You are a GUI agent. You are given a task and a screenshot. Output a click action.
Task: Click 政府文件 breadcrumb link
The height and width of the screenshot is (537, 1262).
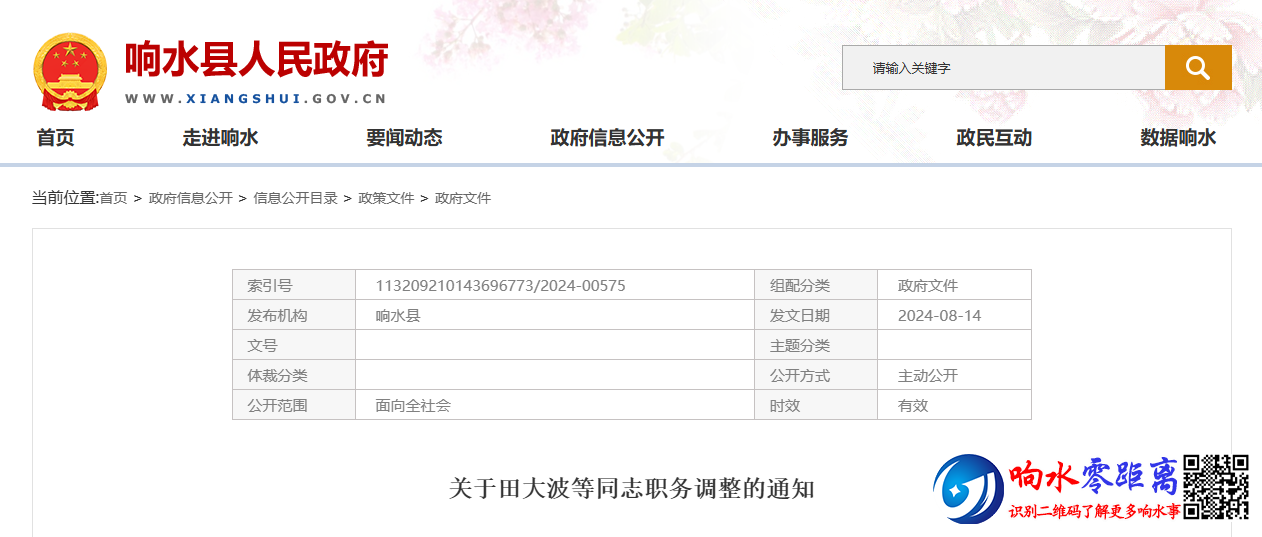[x=463, y=198]
